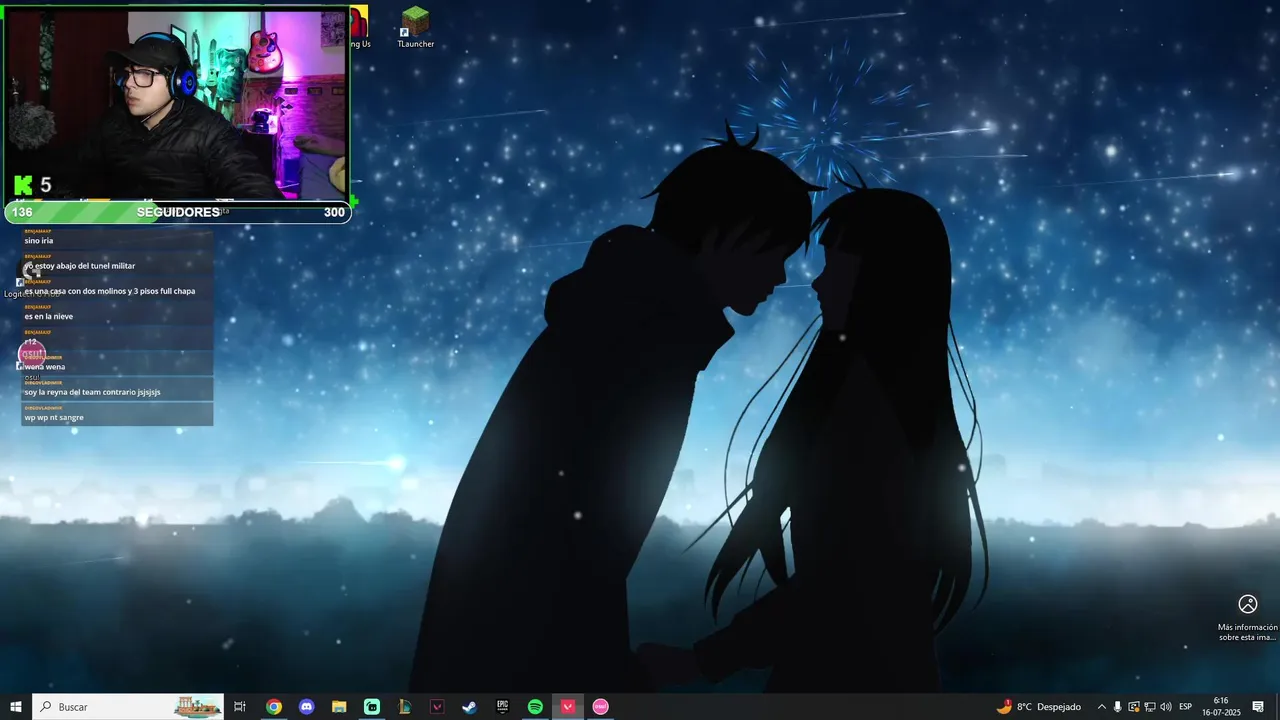Launch Google Chrome from the taskbar
The width and height of the screenshot is (1280, 720).
pyautogui.click(x=274, y=707)
